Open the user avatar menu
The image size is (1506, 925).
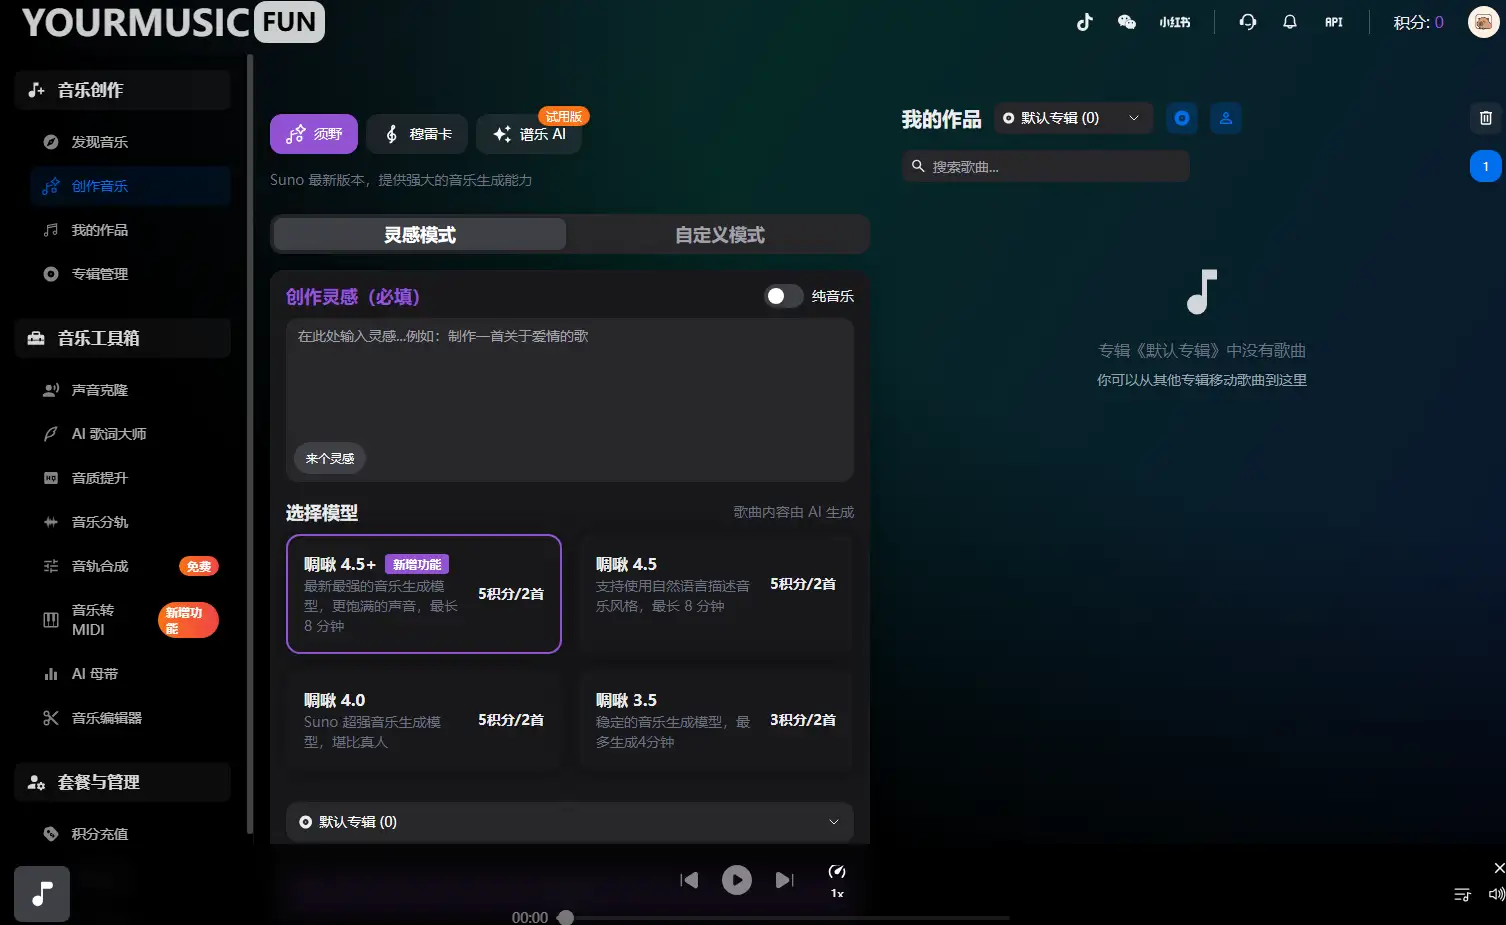tap(1483, 21)
